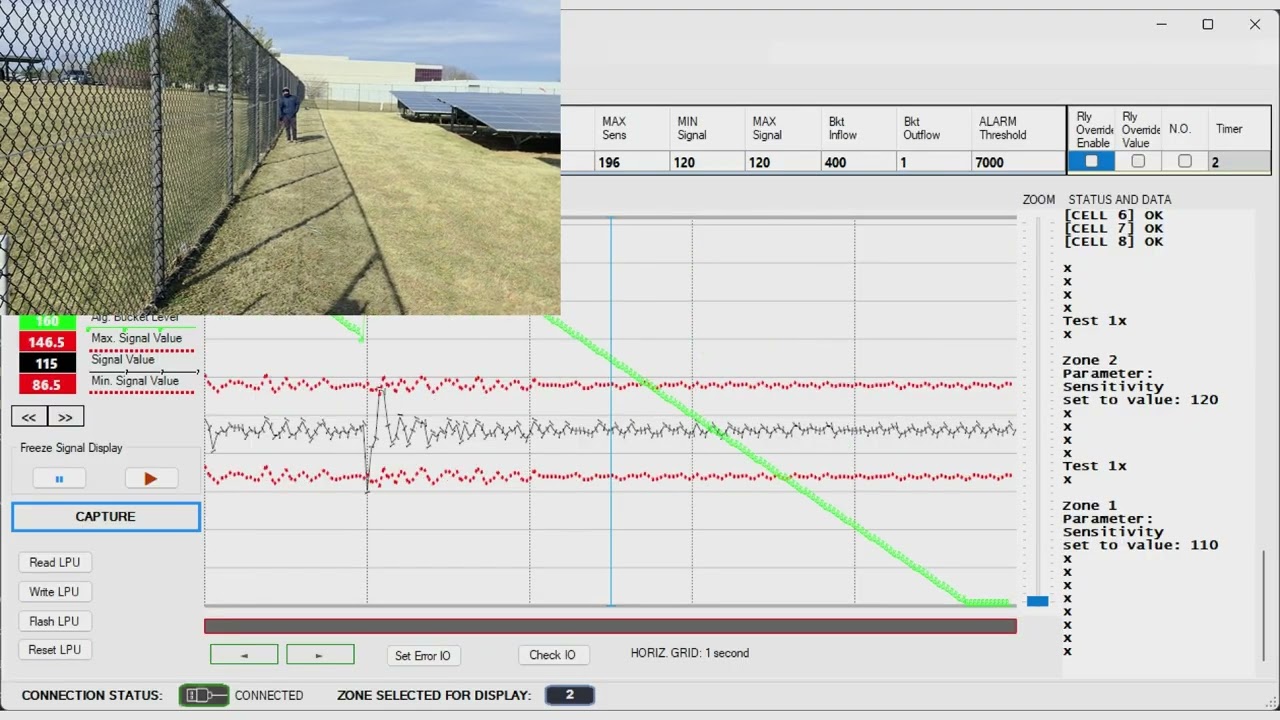1280x720 pixels.
Task: Enable the Rly Override Enable checkbox
Action: (x=1091, y=161)
